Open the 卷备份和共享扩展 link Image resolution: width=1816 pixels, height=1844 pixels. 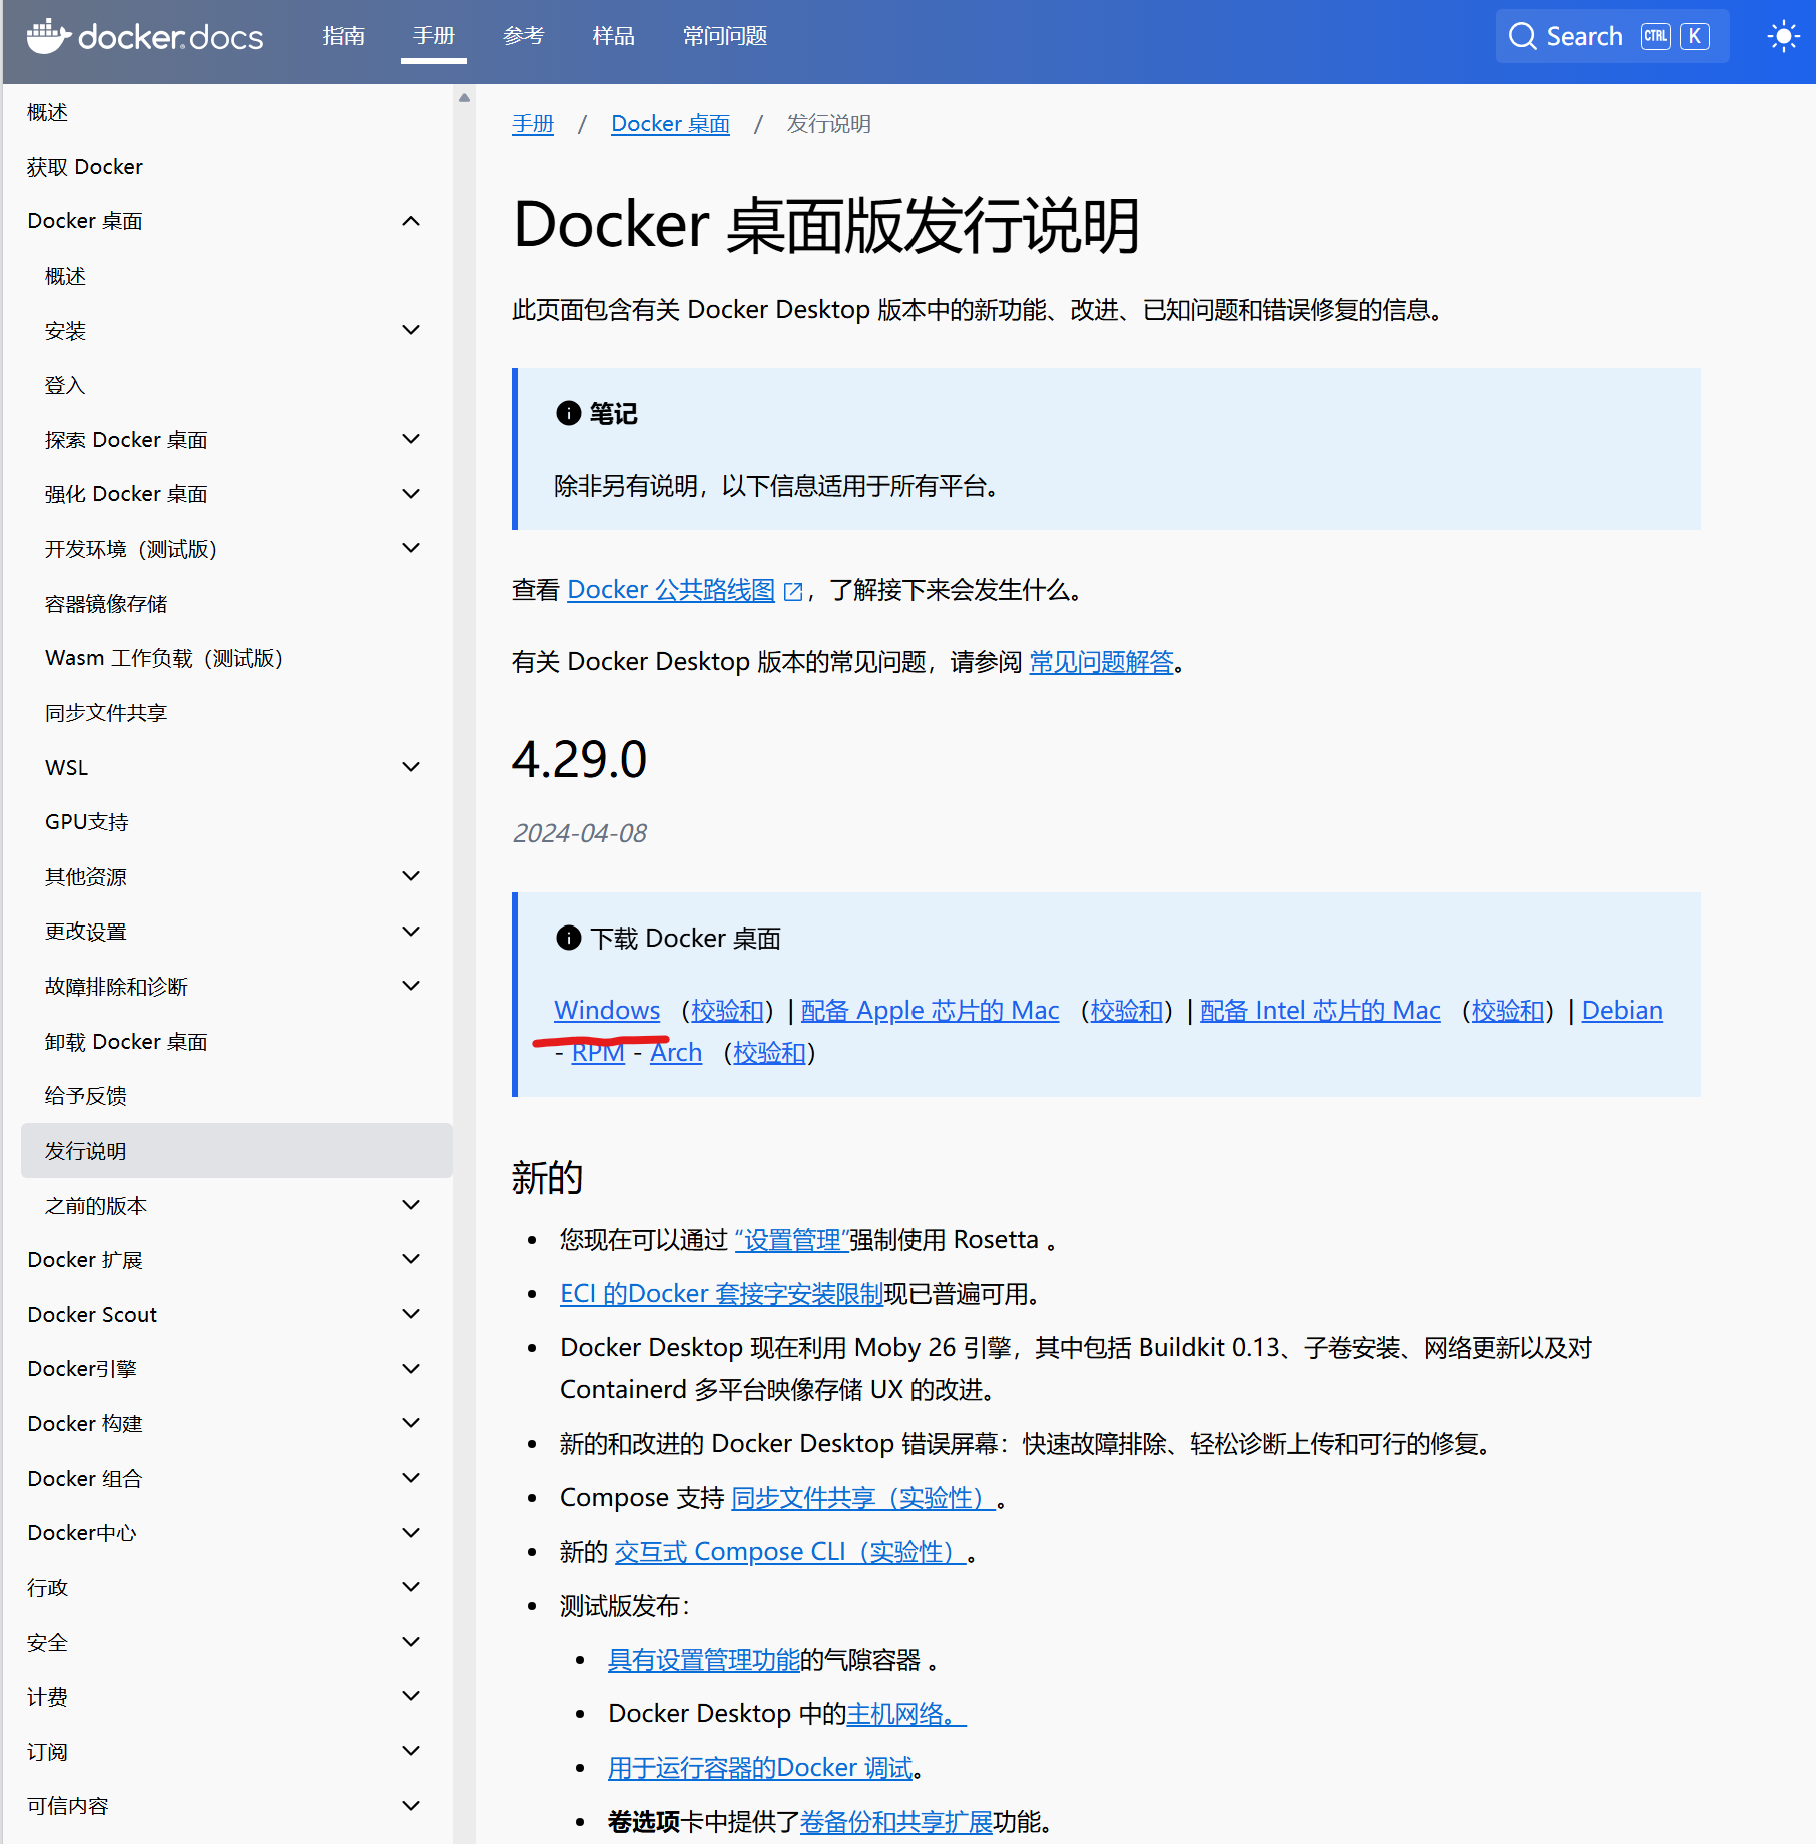pyautogui.click(x=896, y=1822)
